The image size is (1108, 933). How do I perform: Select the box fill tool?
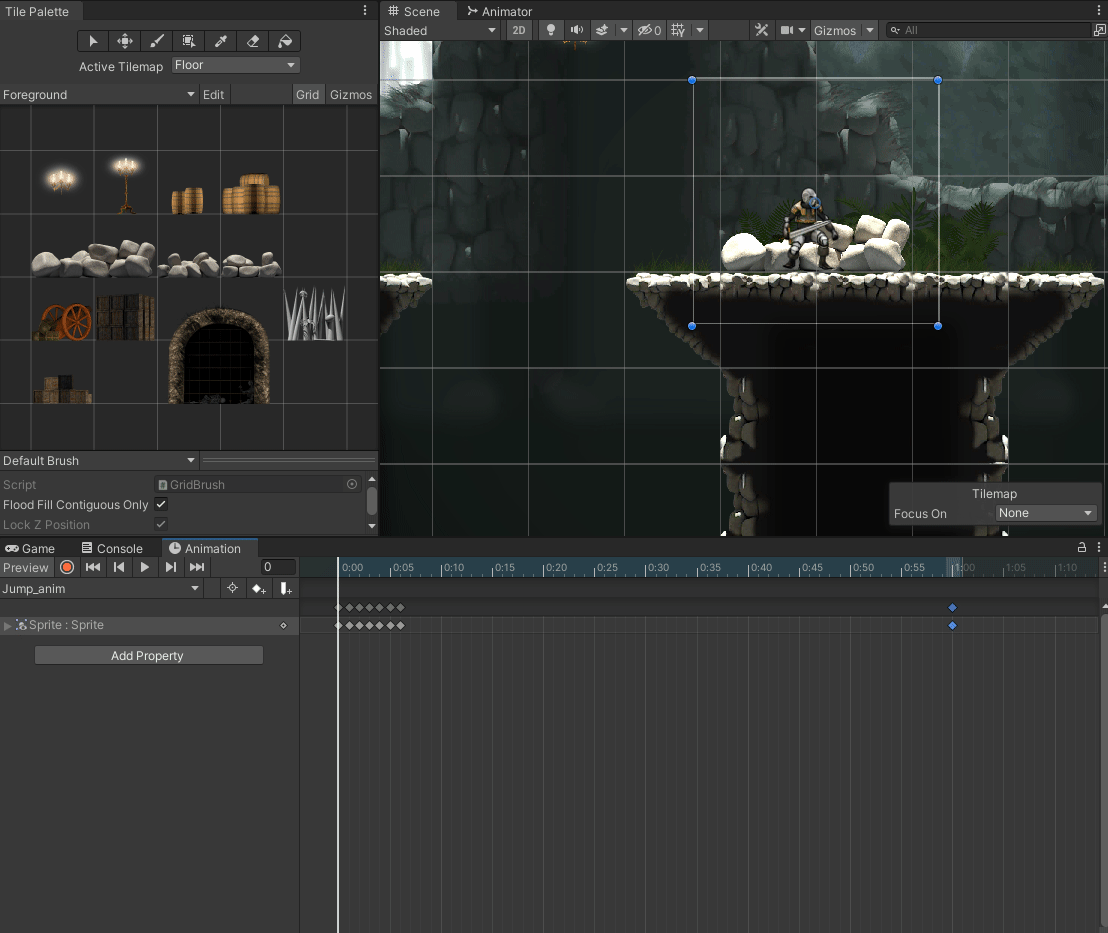[x=189, y=41]
